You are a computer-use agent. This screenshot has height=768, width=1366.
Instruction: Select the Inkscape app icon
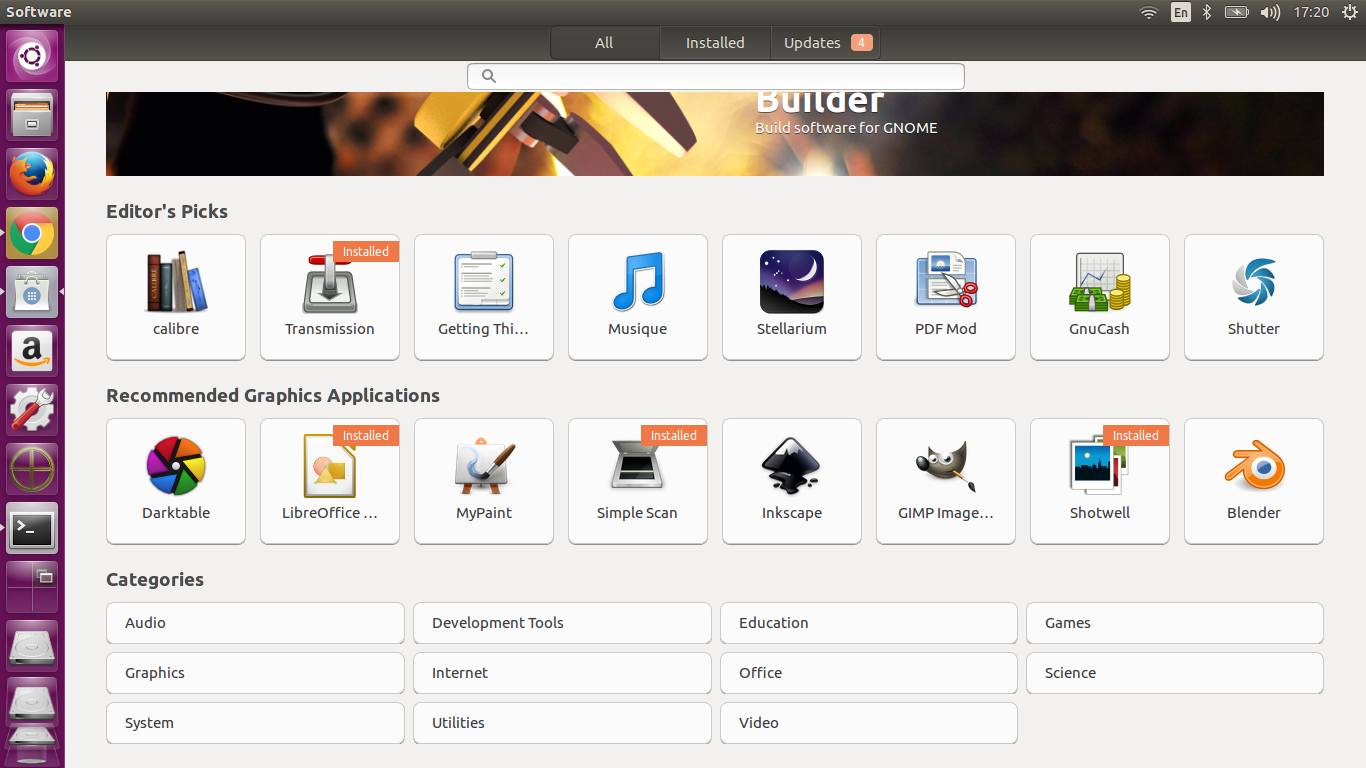click(x=792, y=466)
